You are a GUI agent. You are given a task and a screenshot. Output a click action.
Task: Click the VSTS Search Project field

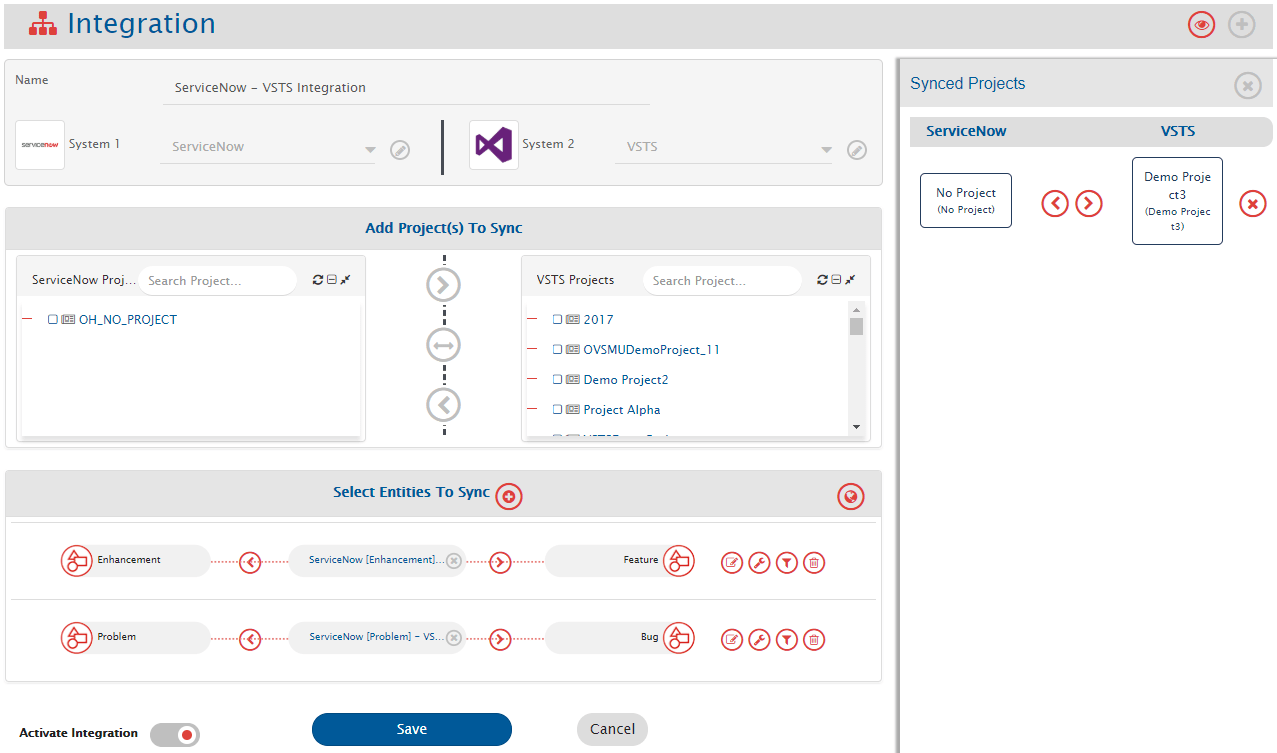pos(720,281)
